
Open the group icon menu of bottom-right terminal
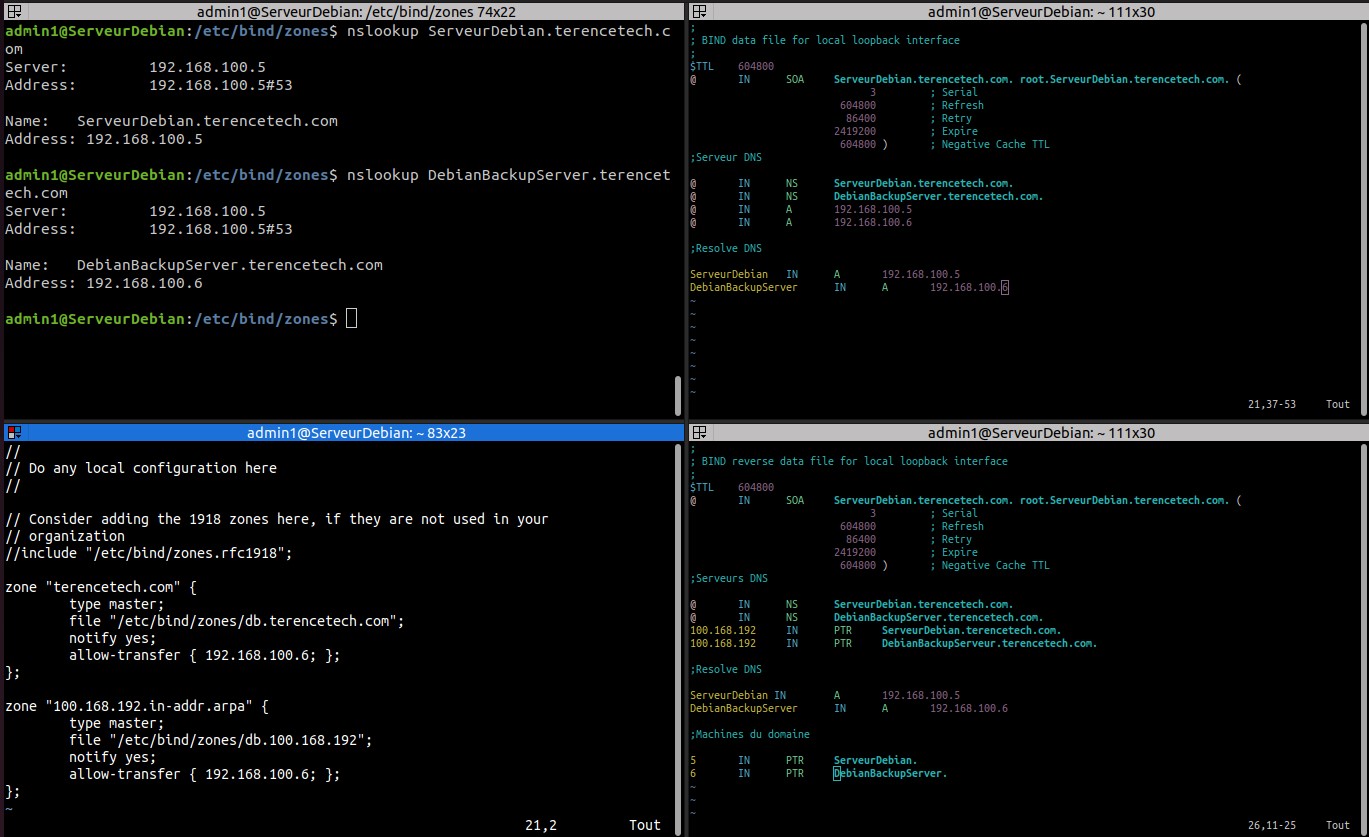click(x=699, y=433)
